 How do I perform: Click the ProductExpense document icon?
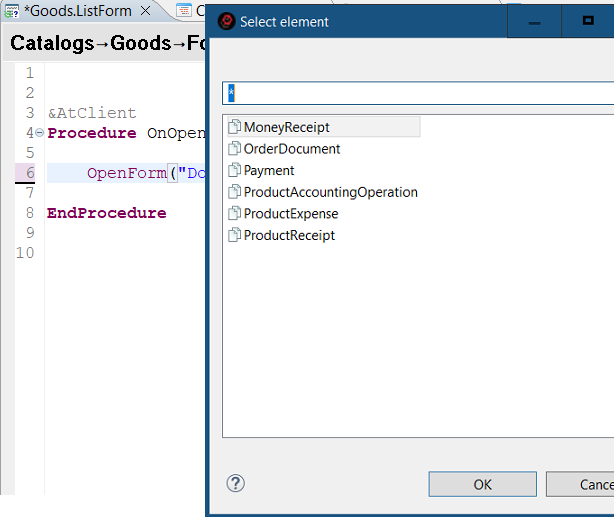(234, 214)
